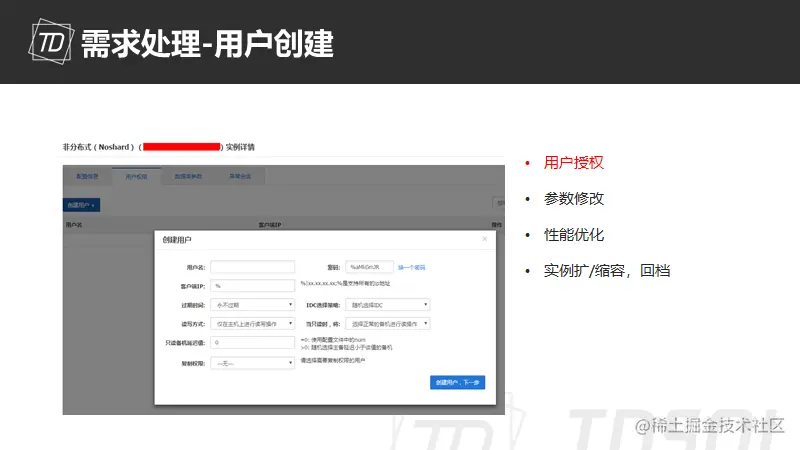Click the dark blue 创建用户 button behind the dialog
Viewport: 800px width, 450px height.
(x=82, y=205)
